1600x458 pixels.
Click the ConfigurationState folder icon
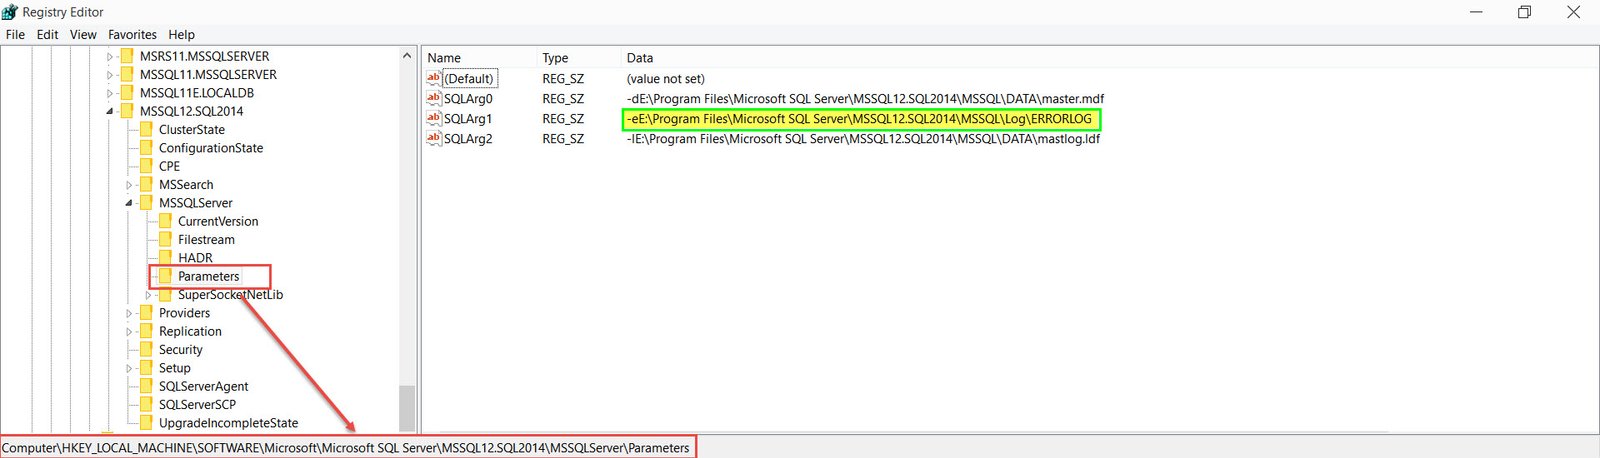146,148
